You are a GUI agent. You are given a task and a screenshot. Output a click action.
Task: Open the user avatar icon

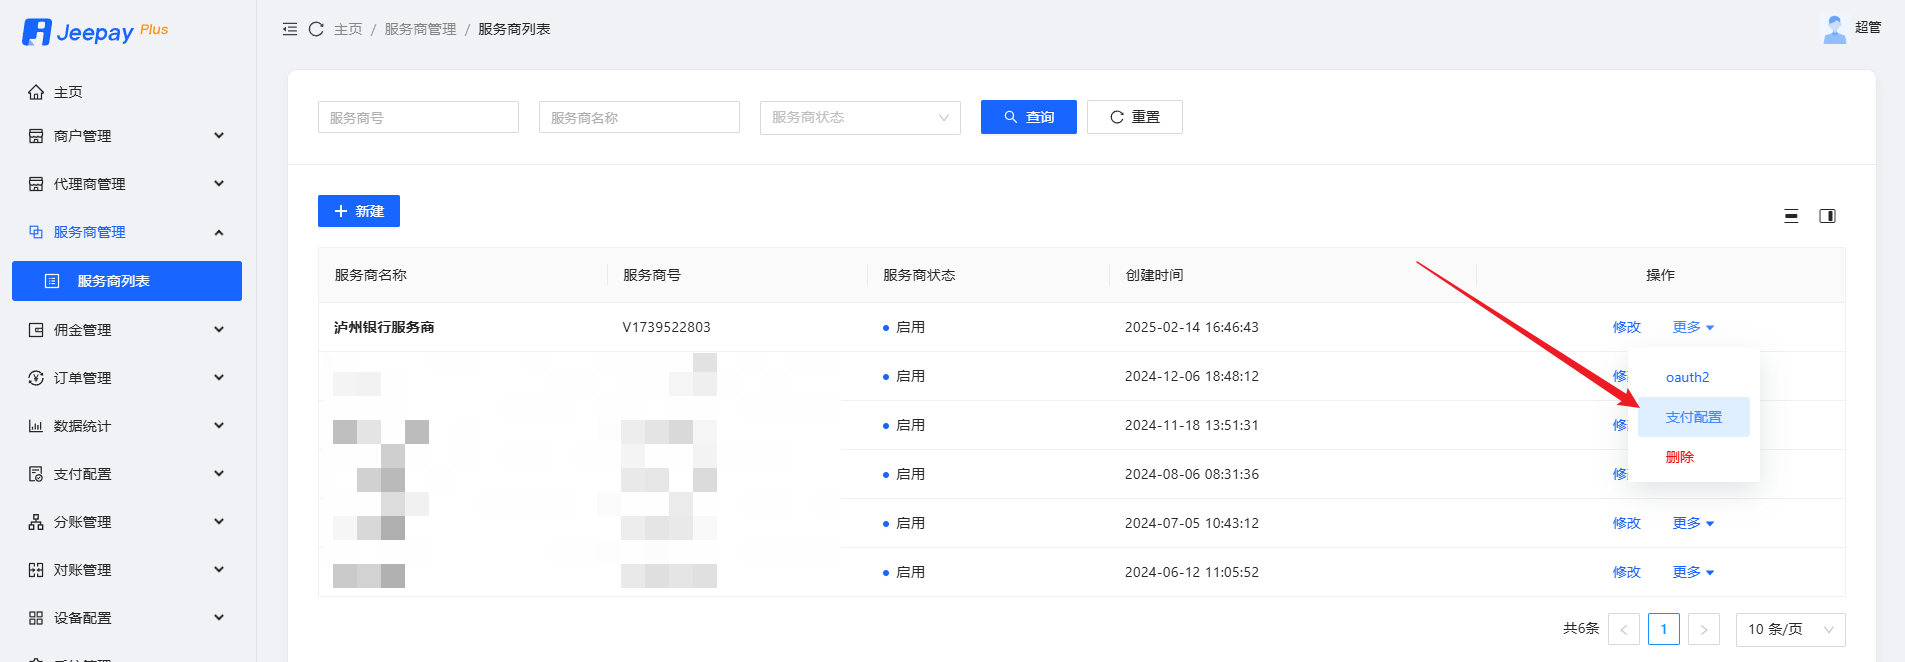coord(1834,29)
